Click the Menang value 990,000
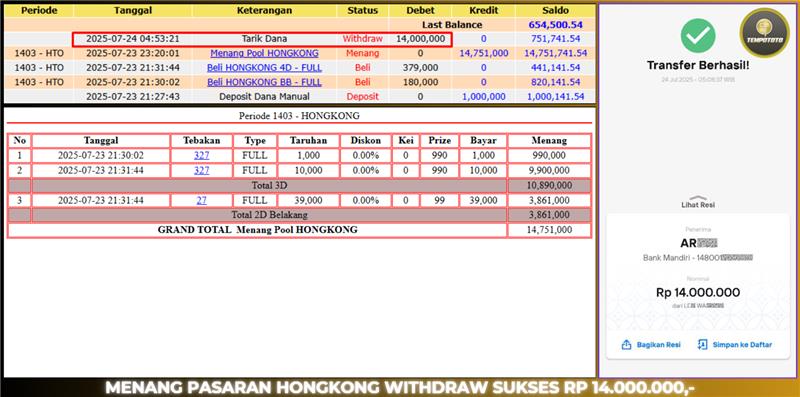This screenshot has width=800, height=397. point(549,156)
